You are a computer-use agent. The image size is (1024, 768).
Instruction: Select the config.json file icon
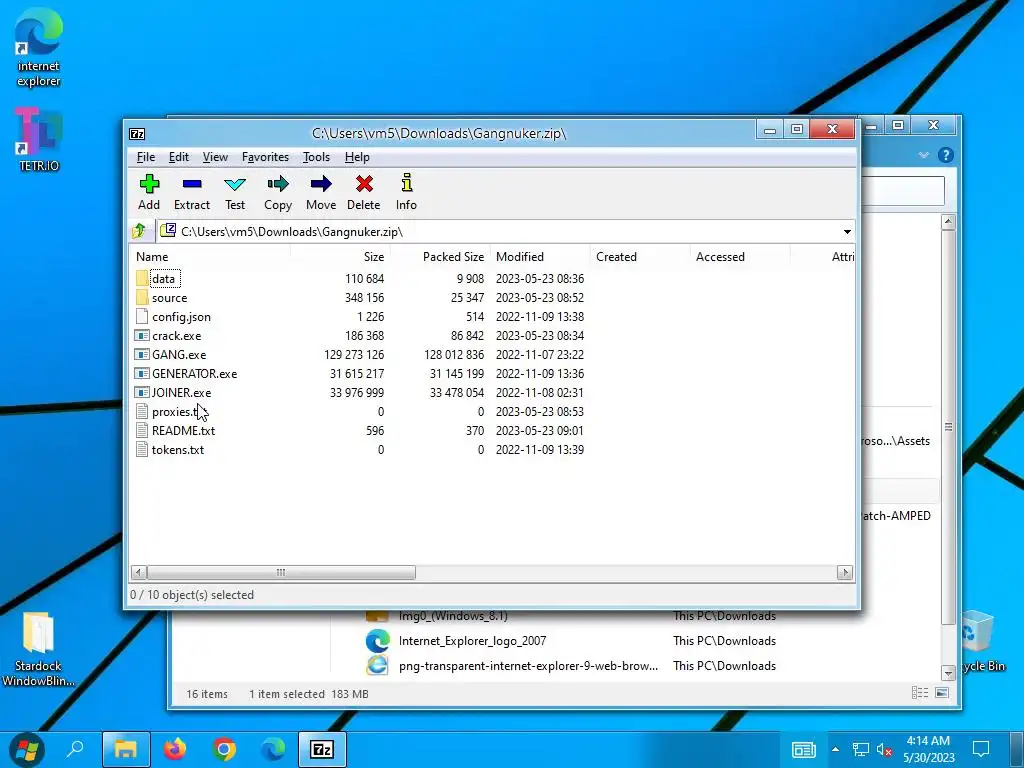click(142, 317)
